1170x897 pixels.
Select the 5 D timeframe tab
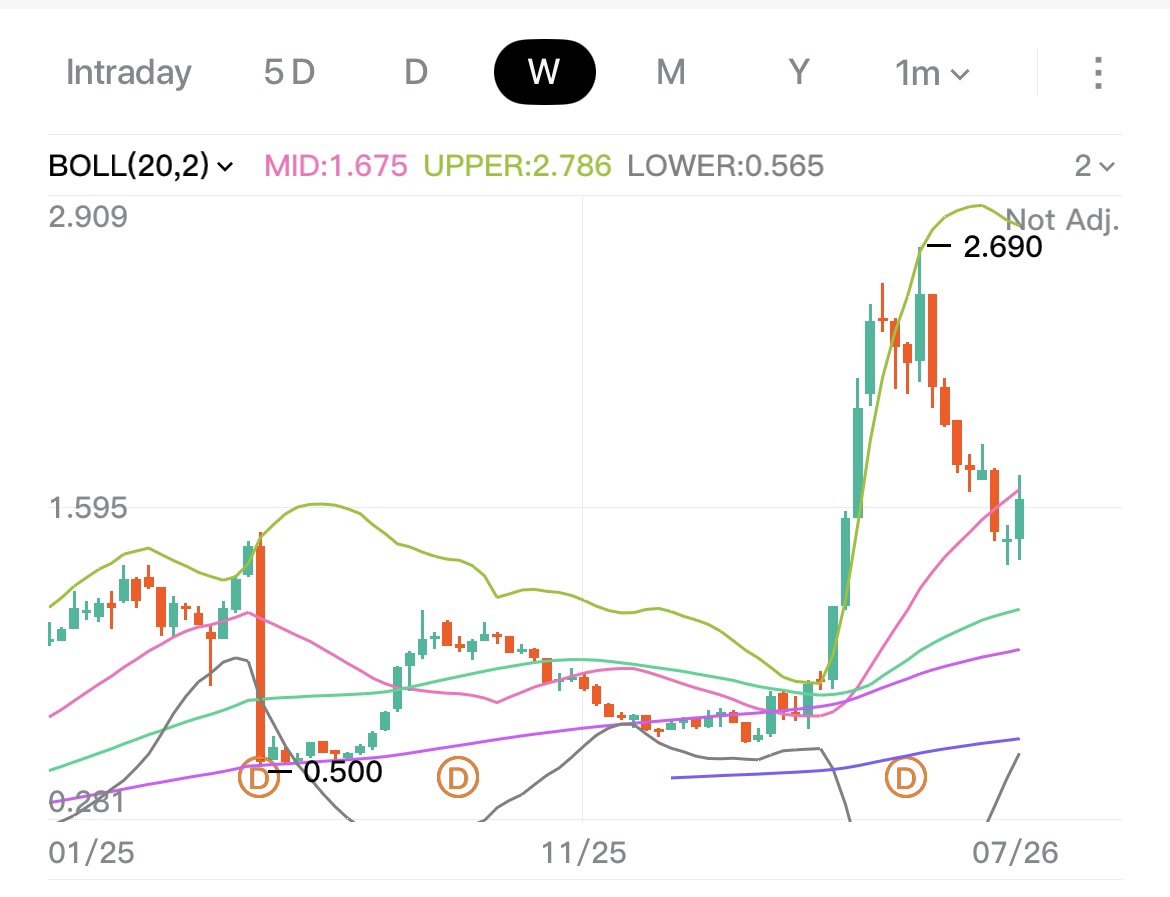(x=290, y=72)
